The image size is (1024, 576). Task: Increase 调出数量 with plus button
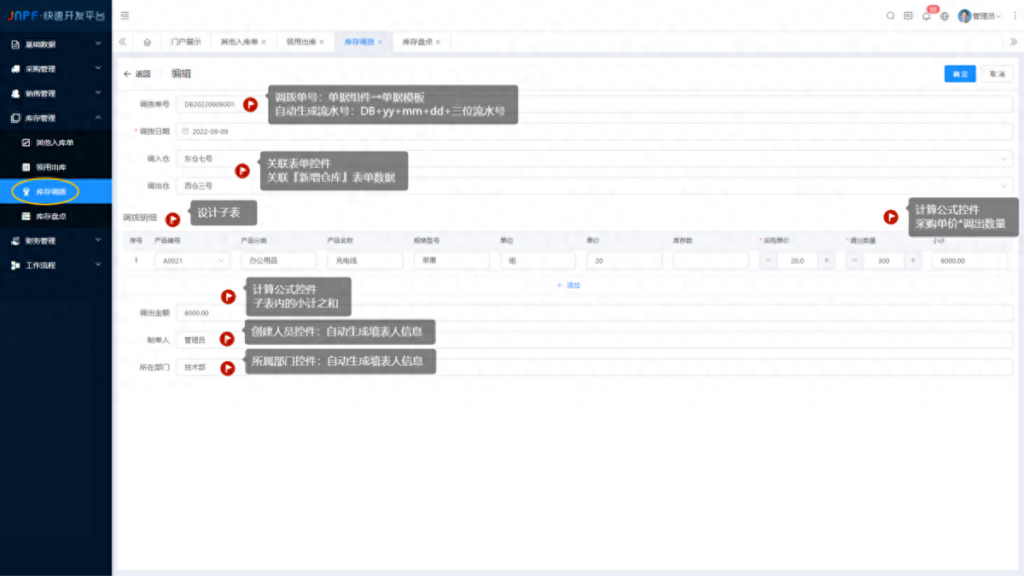click(x=912, y=261)
